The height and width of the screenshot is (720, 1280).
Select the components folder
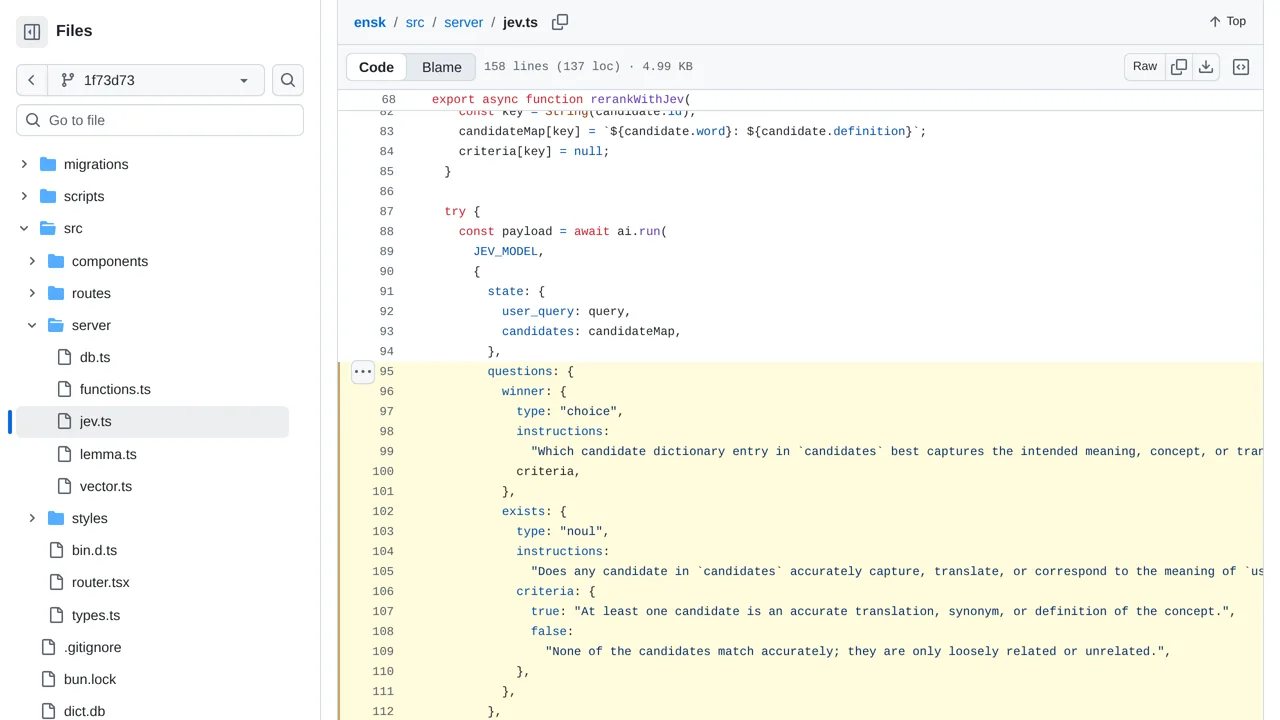click(x=110, y=261)
